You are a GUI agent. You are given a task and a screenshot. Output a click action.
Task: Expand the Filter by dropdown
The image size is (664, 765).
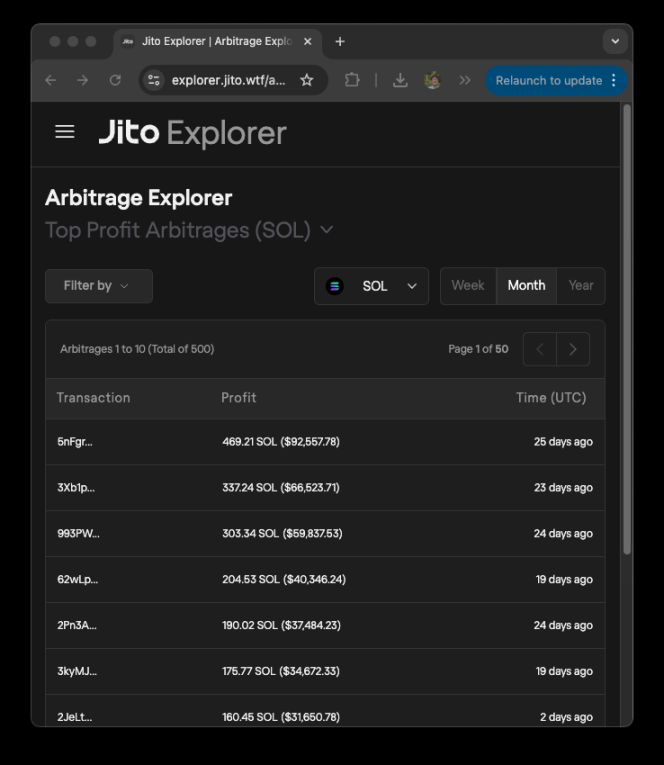[98, 286]
